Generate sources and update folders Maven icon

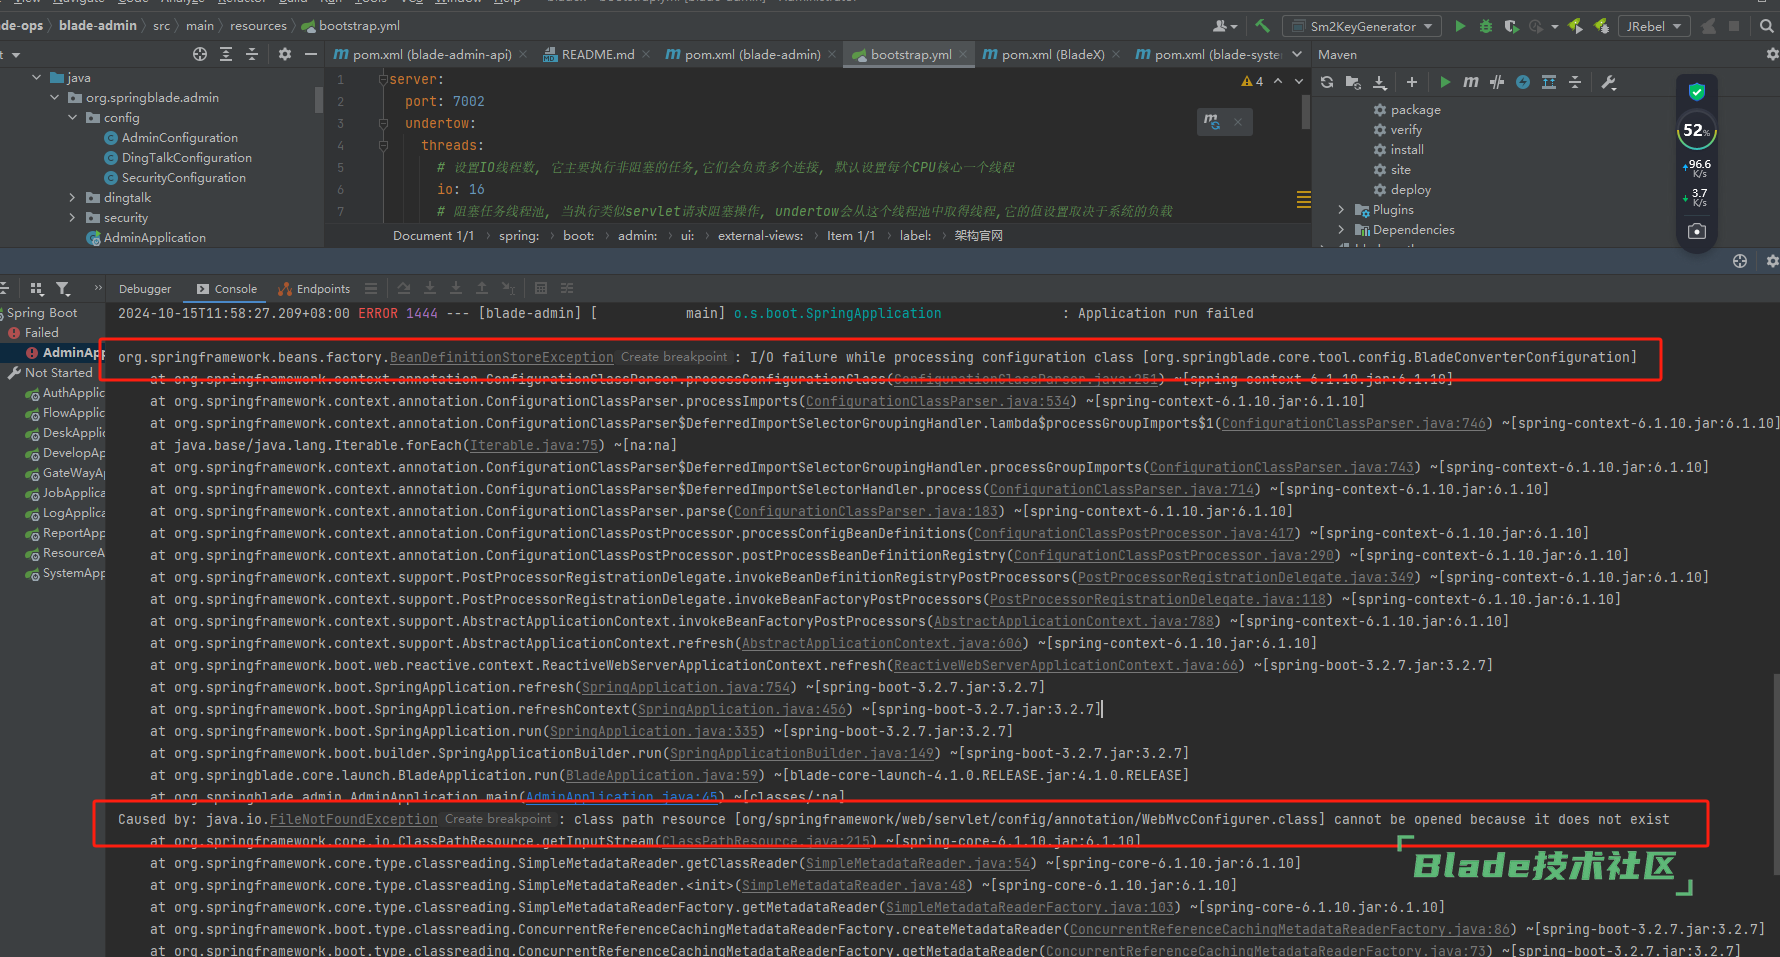tap(1353, 82)
